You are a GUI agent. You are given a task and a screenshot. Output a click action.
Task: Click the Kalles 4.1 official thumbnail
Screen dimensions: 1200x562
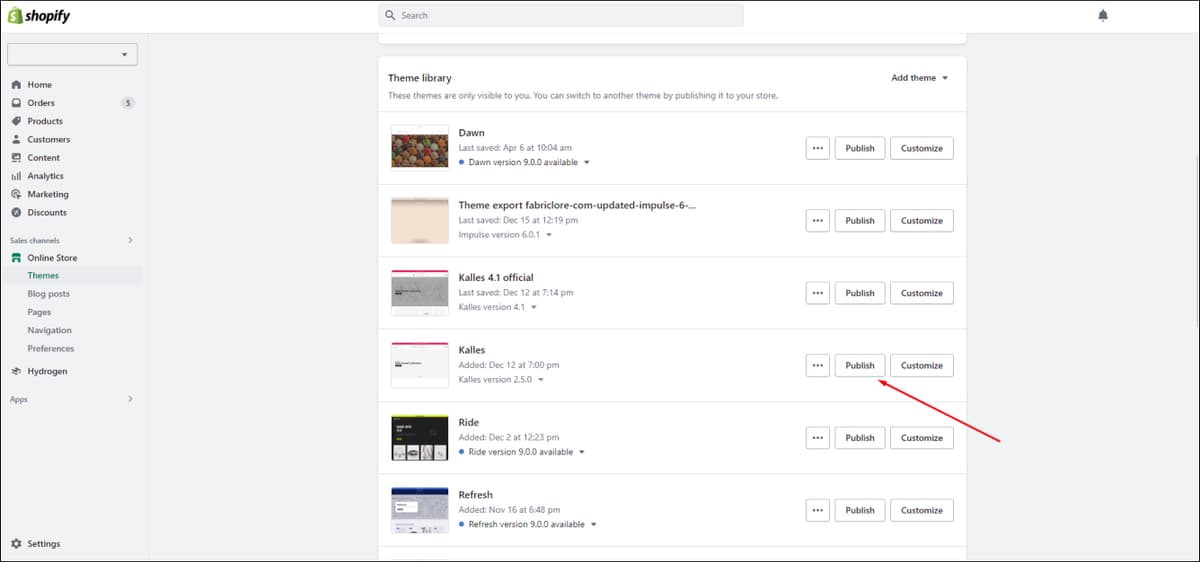point(418,293)
